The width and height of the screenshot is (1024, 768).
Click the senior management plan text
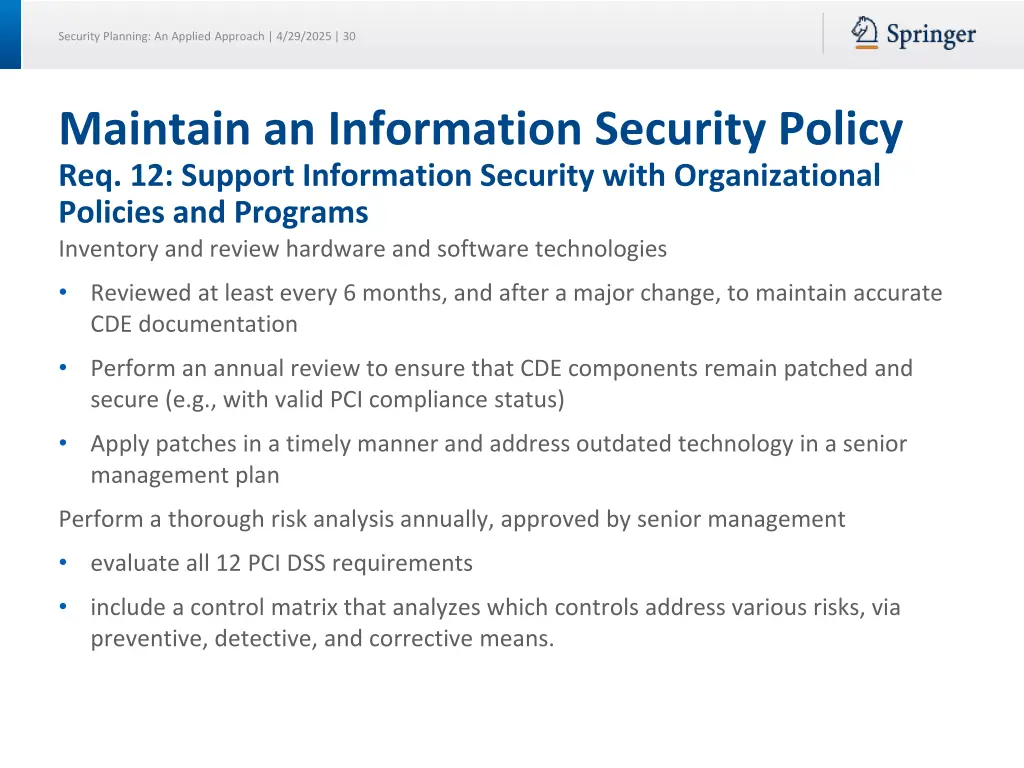[x=185, y=475]
